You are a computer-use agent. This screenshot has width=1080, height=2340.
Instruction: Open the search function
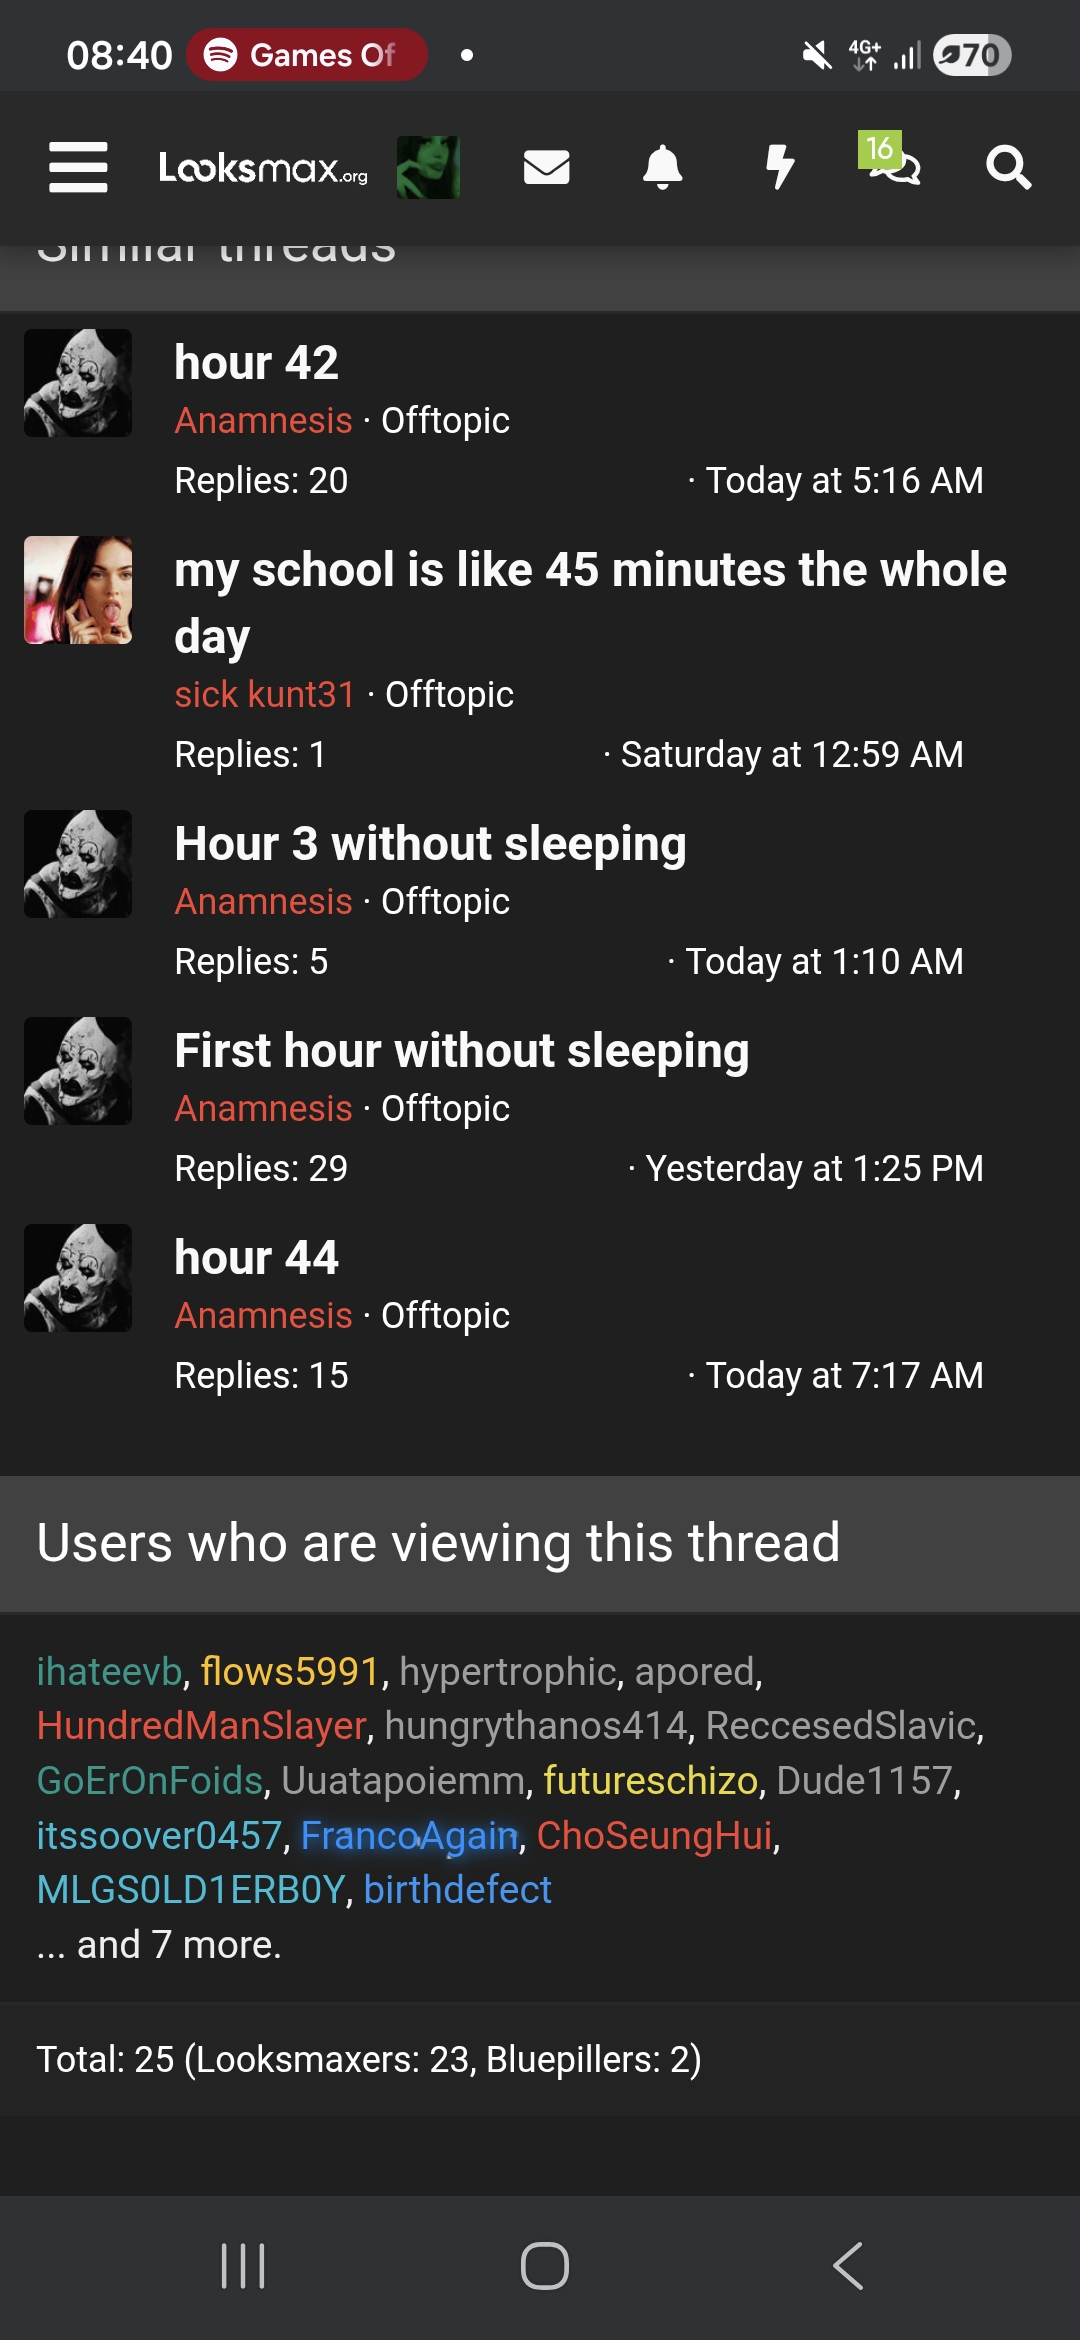(x=1008, y=168)
